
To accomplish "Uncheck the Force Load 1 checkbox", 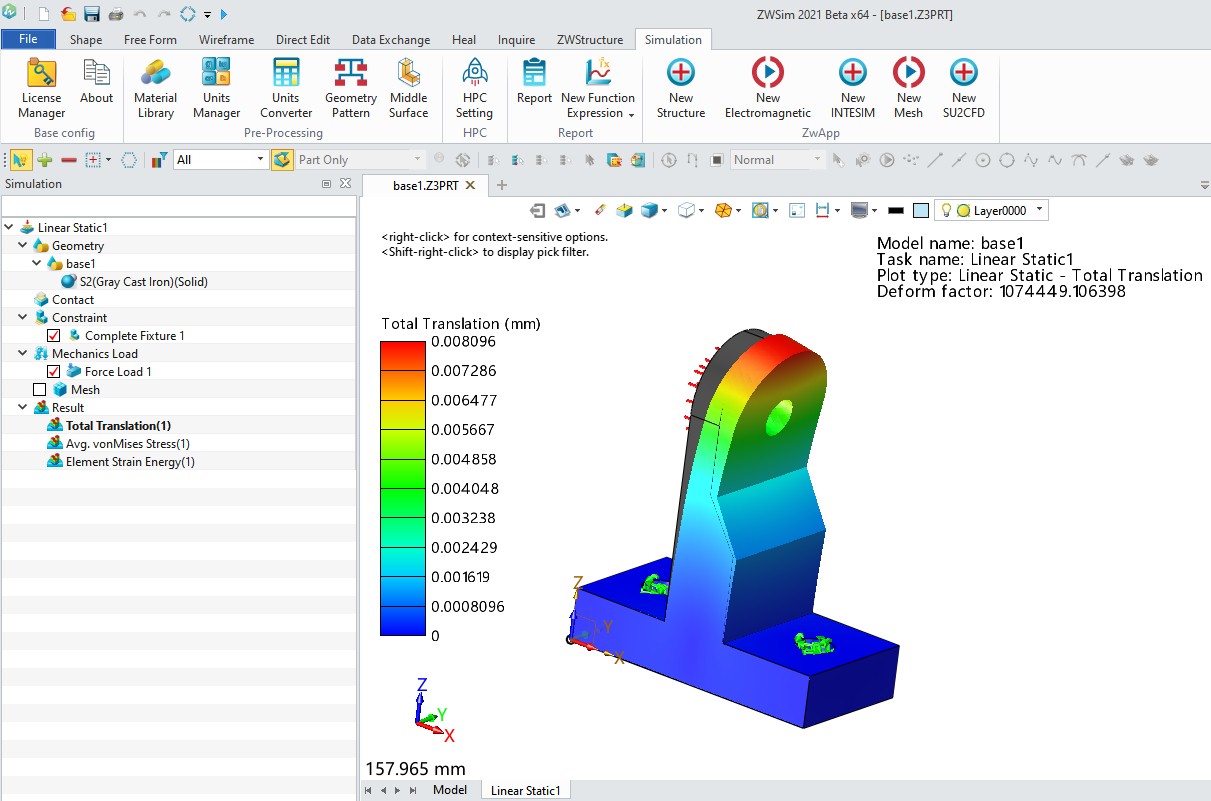I will [54, 372].
